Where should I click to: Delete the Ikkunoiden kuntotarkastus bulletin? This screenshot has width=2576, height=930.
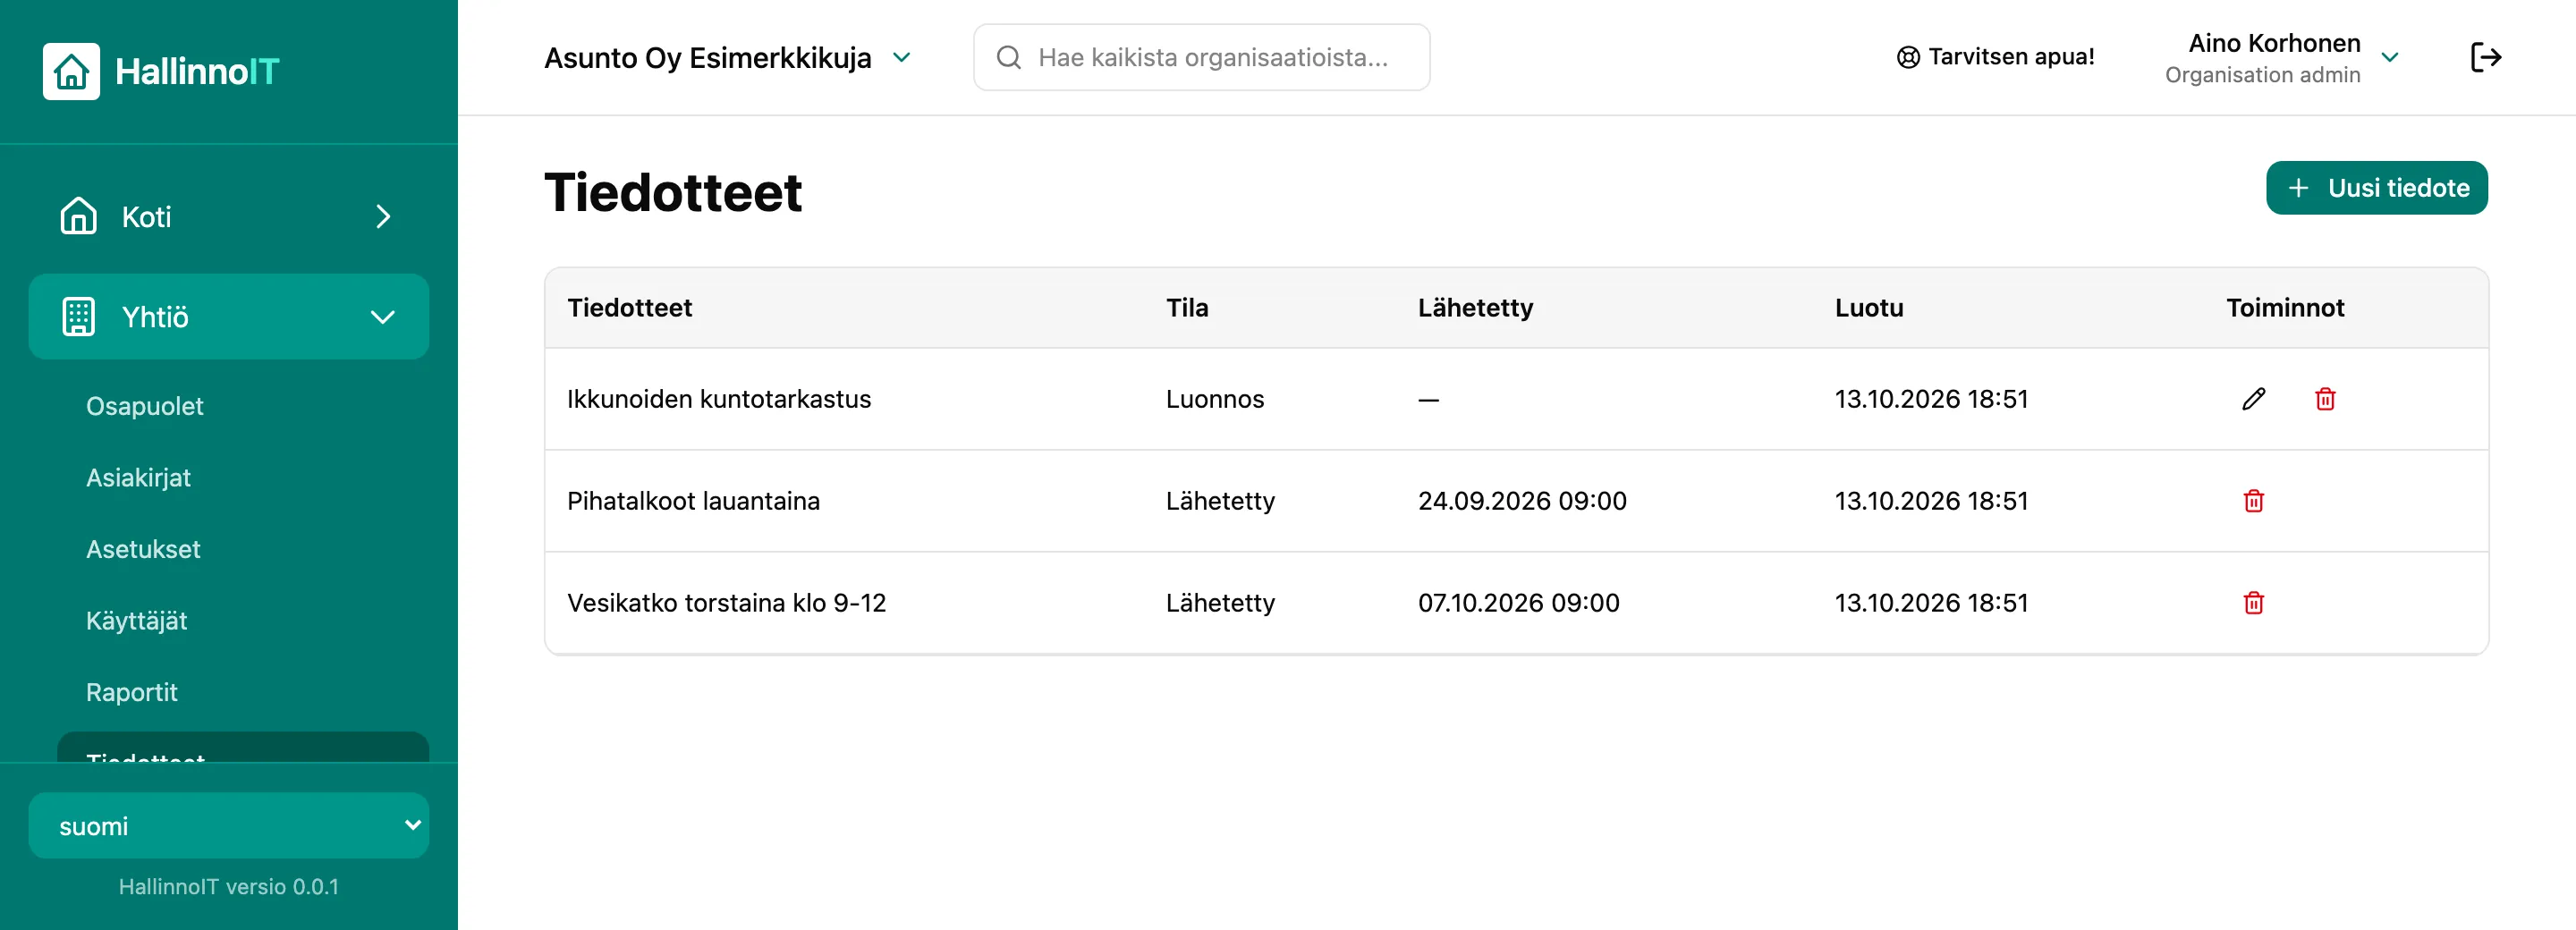(x=2325, y=399)
